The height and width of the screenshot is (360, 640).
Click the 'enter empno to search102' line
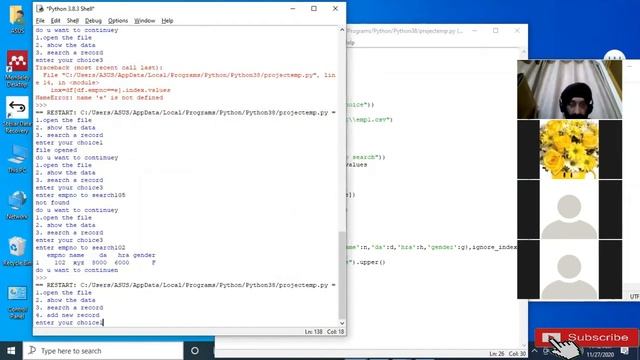[80, 247]
